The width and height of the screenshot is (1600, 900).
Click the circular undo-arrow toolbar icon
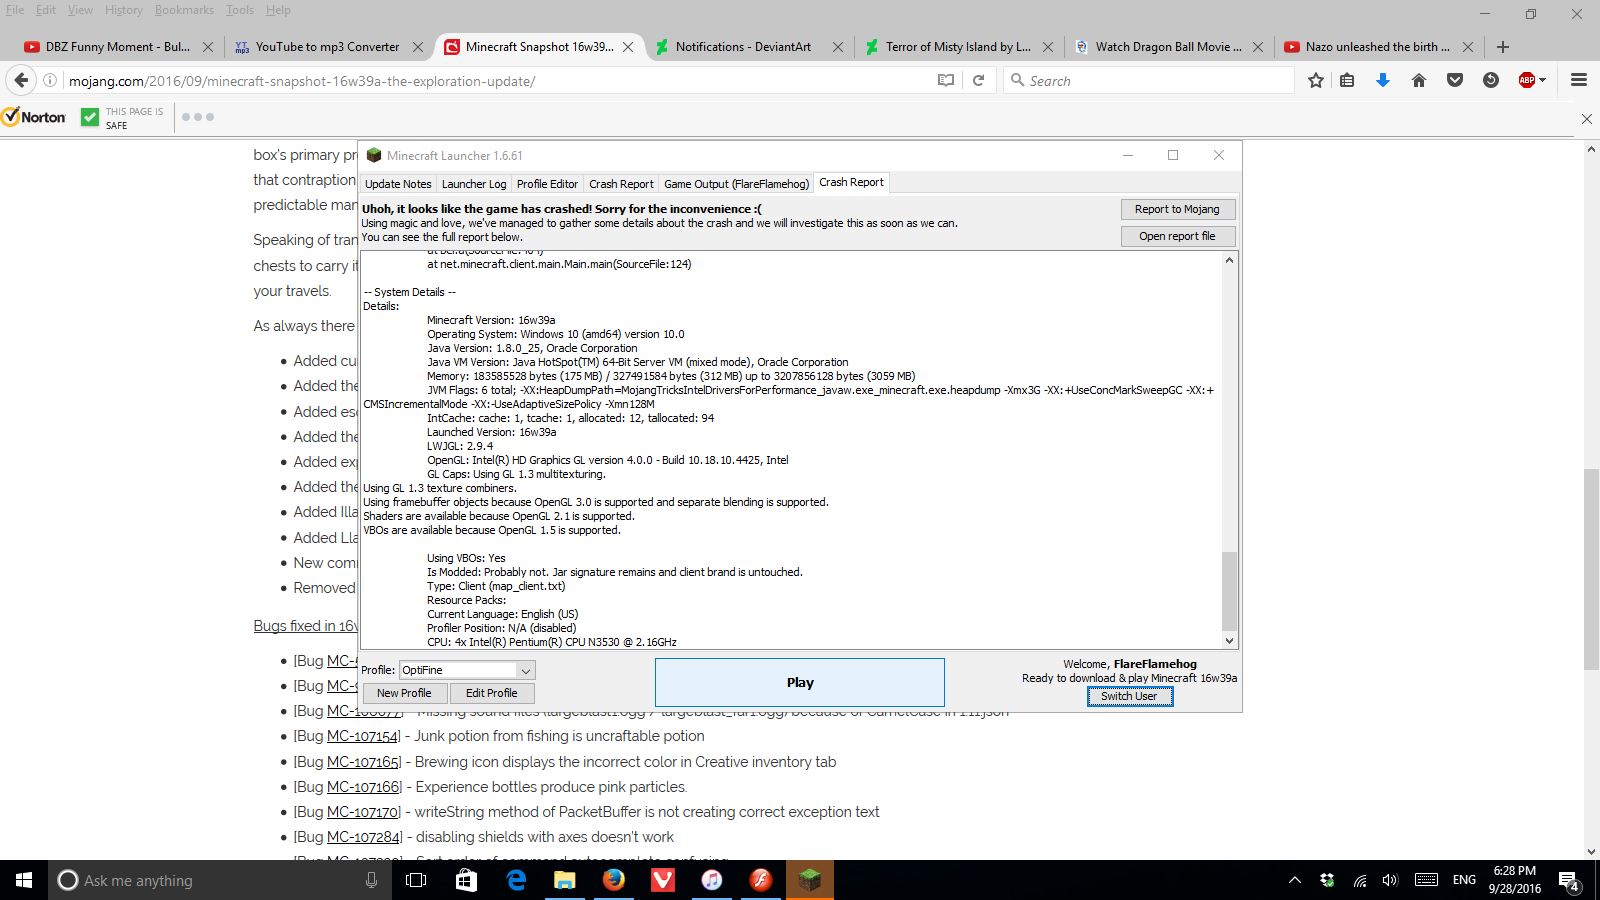point(1491,80)
